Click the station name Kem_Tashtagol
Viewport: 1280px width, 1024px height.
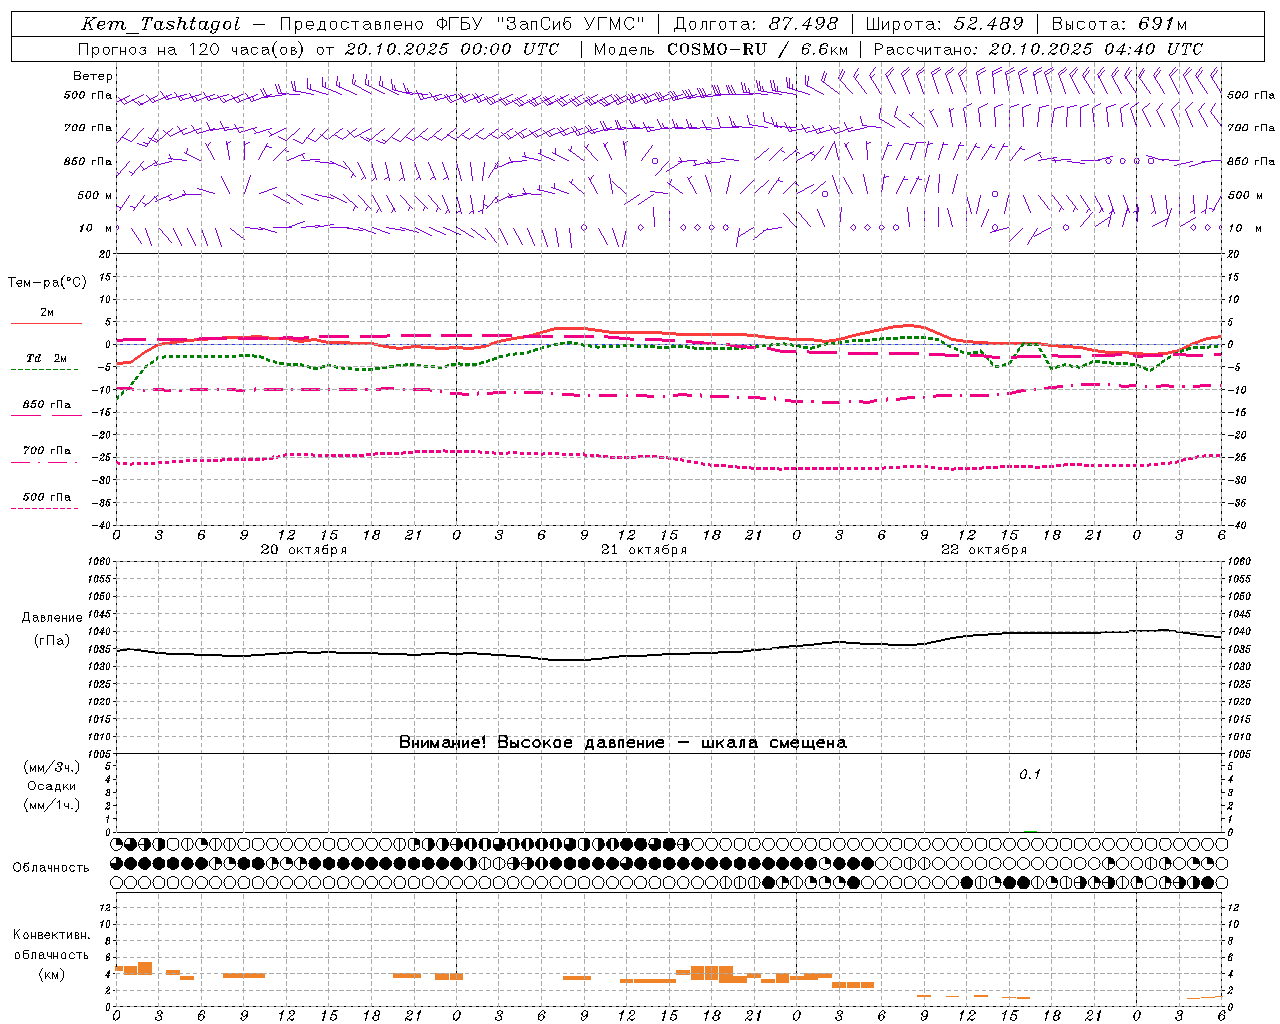161,24
